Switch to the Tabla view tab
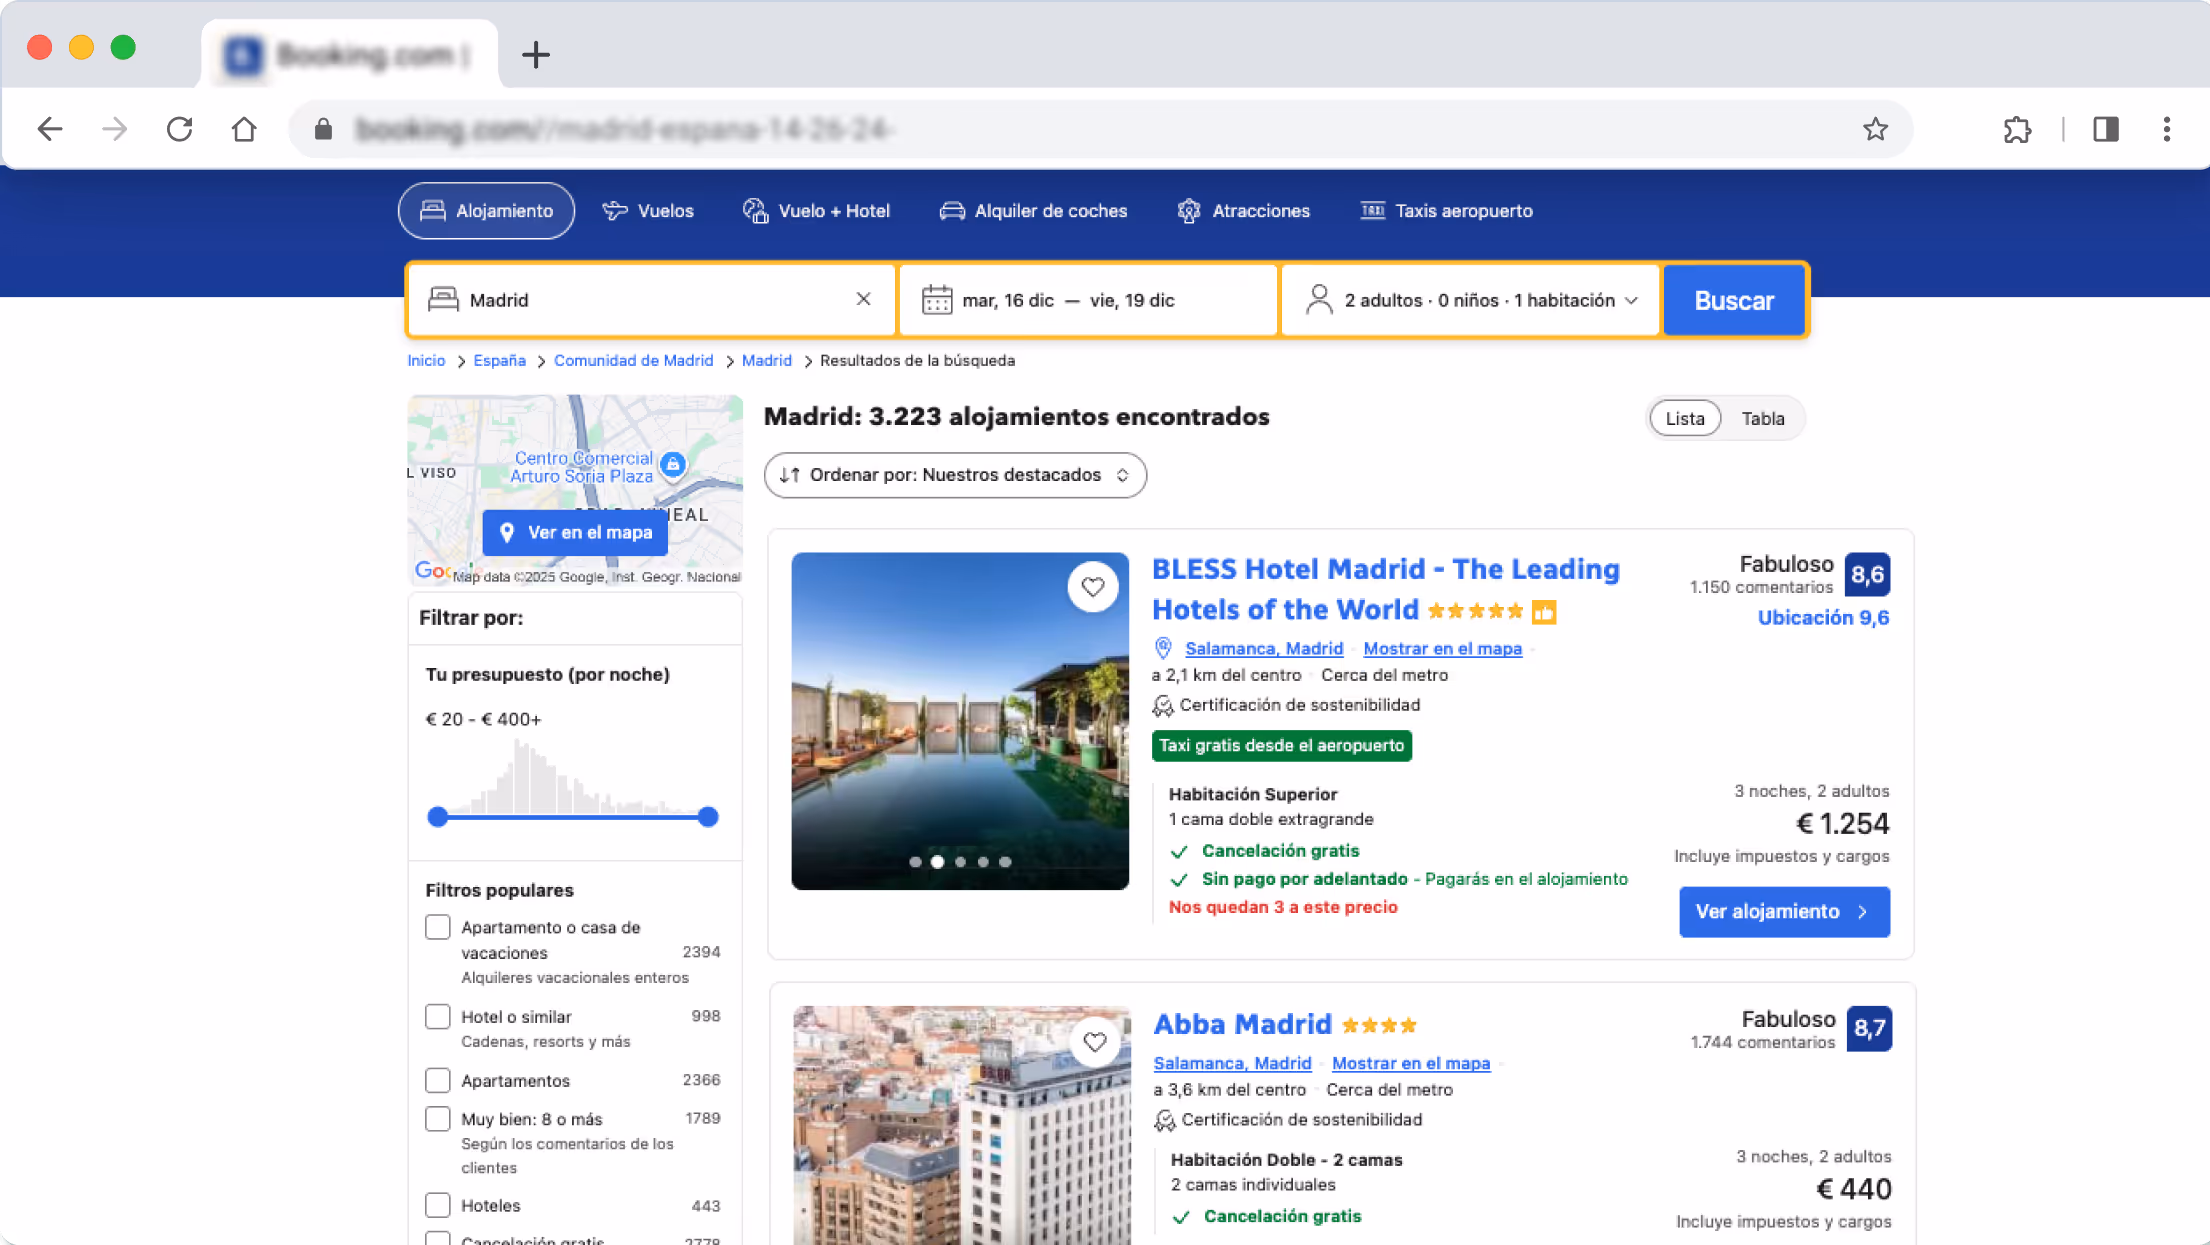 coord(1763,418)
